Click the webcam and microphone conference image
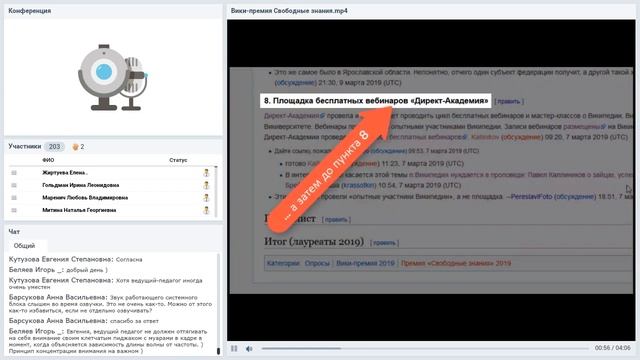This screenshot has width=640, height=360. [113, 78]
